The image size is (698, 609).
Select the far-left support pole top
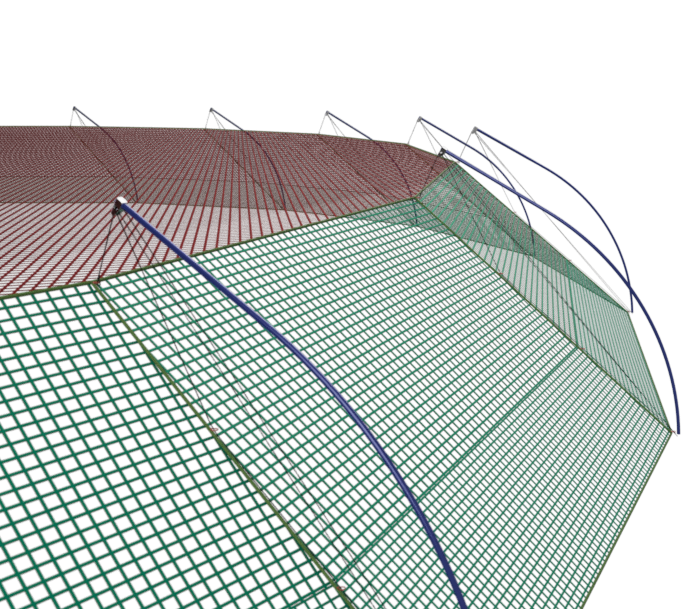click(x=74, y=109)
